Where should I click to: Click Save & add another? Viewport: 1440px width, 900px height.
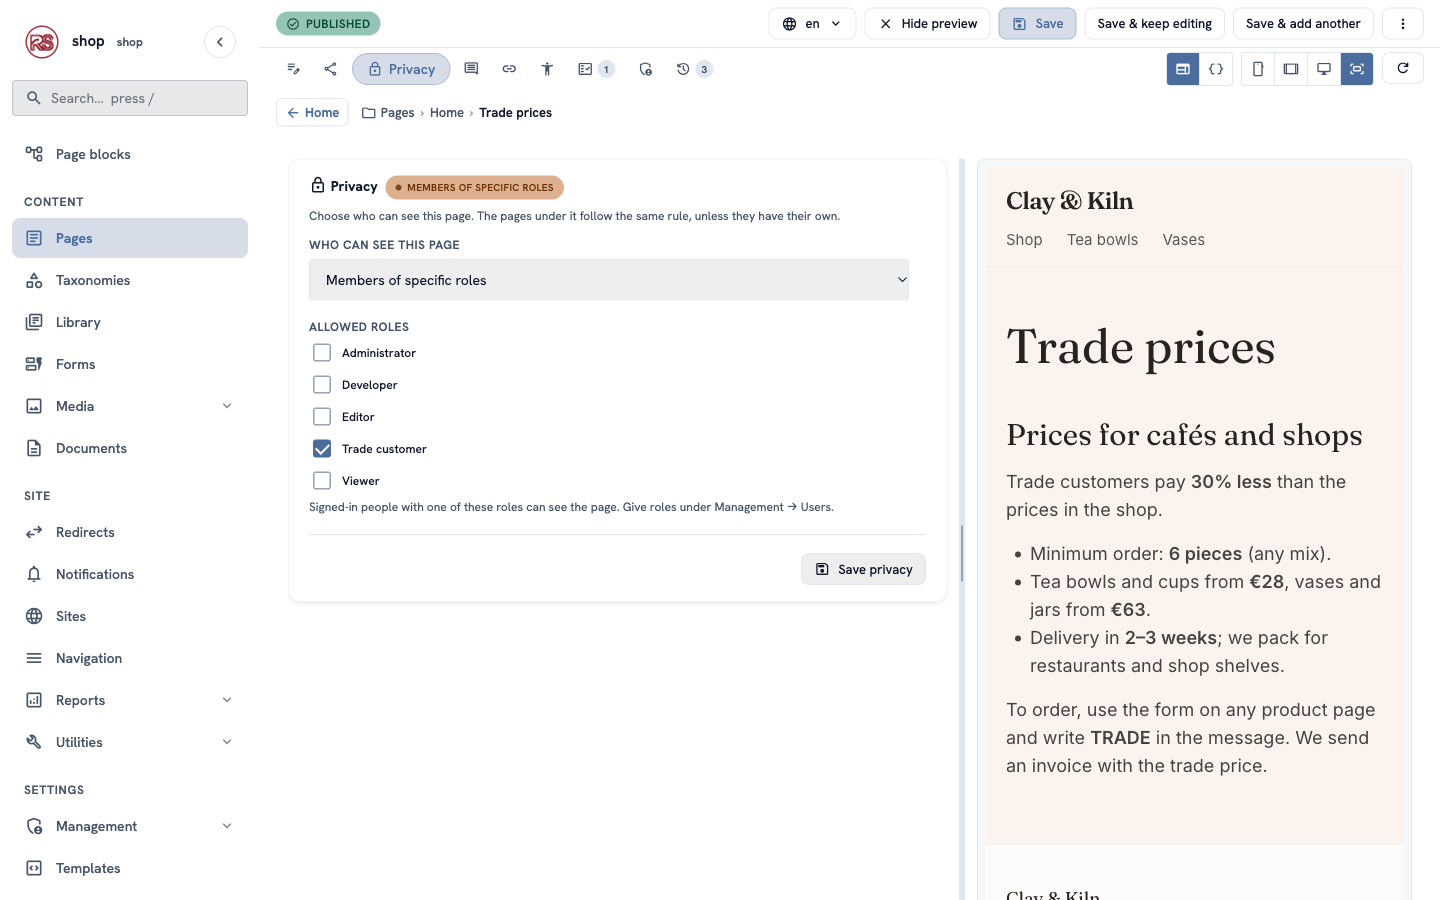pyautogui.click(x=1303, y=24)
